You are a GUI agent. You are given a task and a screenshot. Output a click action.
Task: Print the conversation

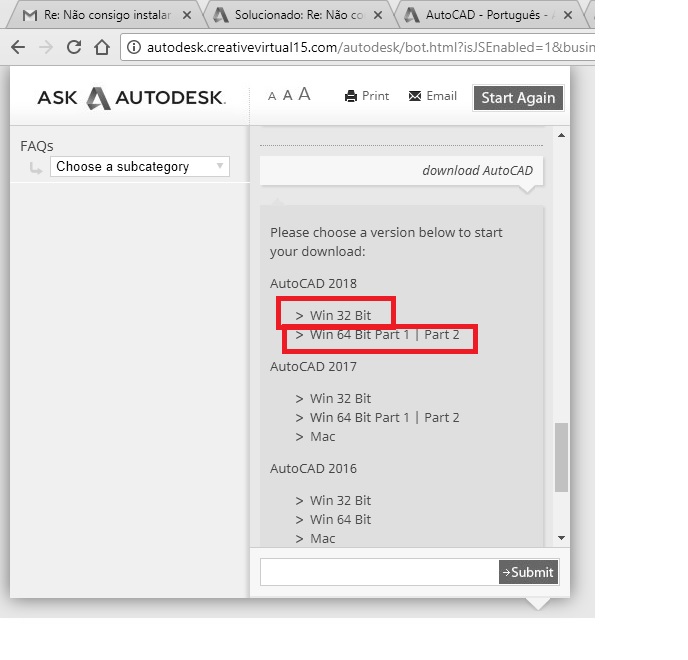pyautogui.click(x=367, y=96)
